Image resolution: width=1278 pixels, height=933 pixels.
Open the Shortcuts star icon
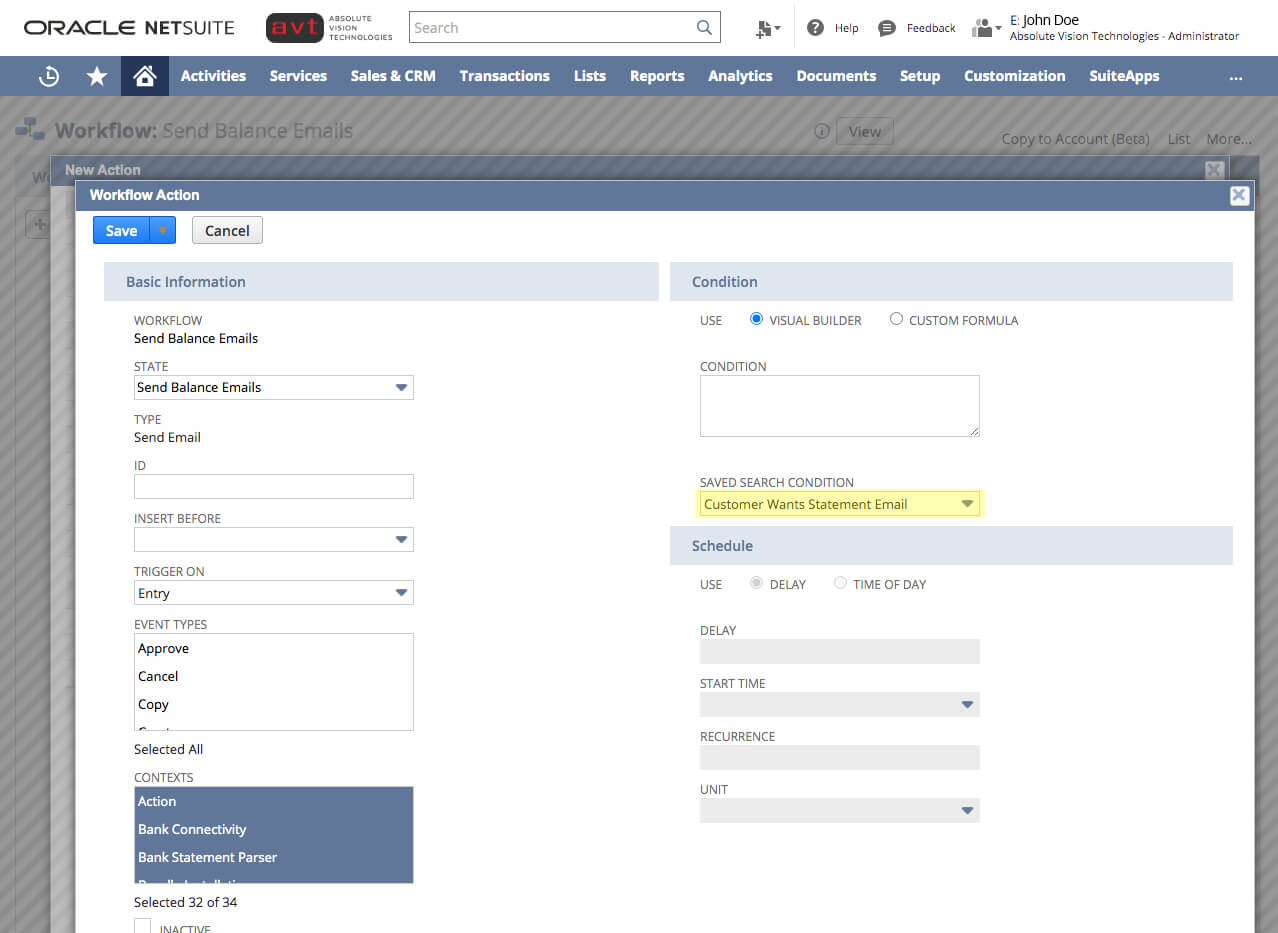96,76
